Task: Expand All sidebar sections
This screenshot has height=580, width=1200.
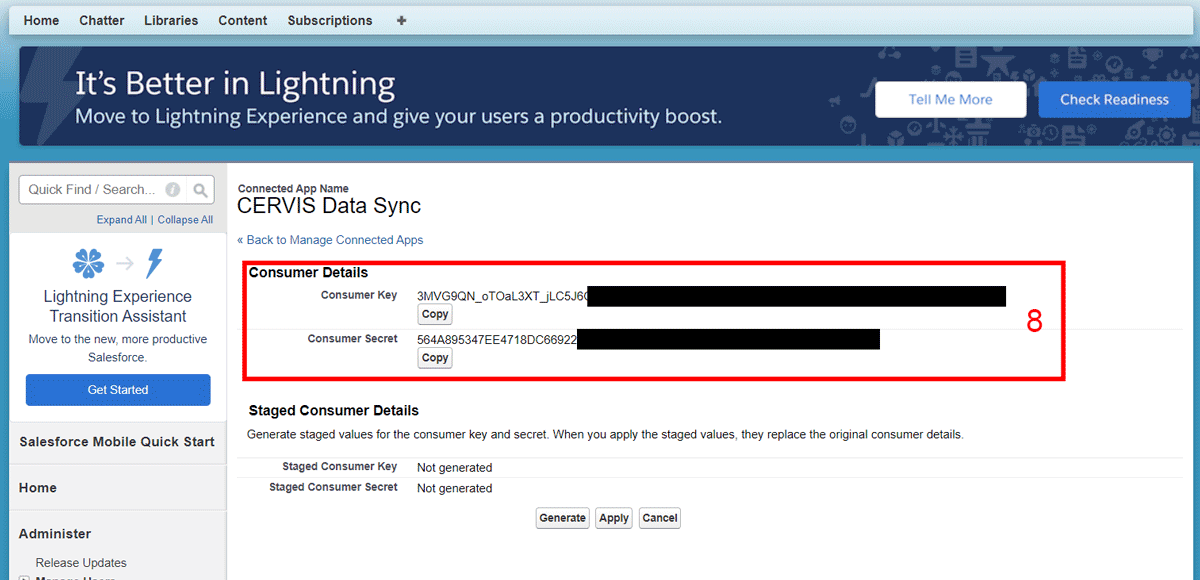Action: [122, 220]
